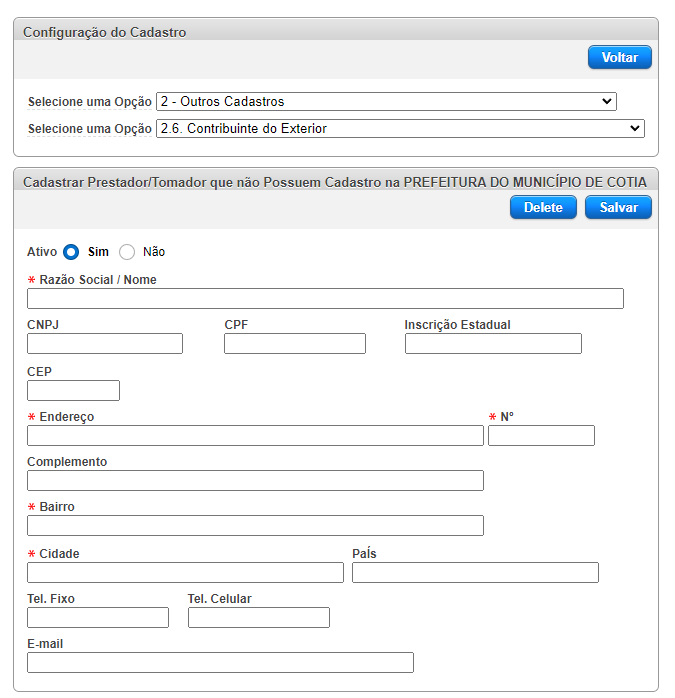Focus the Razão Social / Nome field
The image size is (675, 698).
[325, 299]
